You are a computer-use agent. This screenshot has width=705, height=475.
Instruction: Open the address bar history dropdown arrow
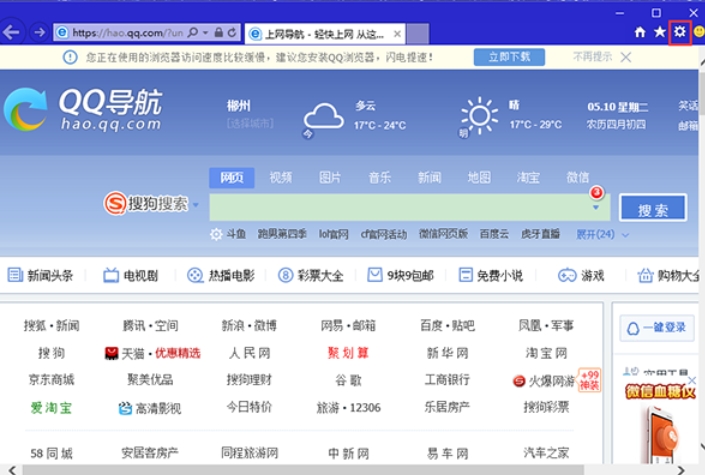tap(205, 33)
